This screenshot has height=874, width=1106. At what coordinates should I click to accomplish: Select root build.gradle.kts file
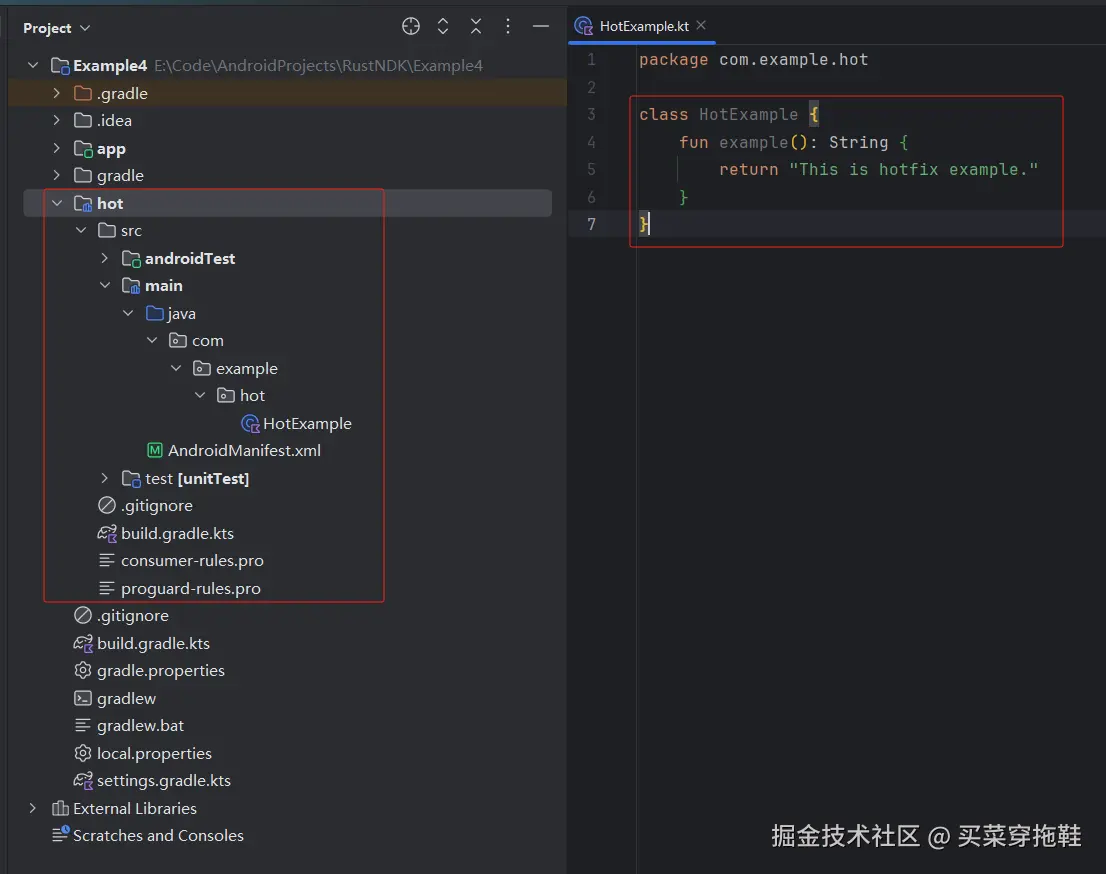[x=153, y=643]
